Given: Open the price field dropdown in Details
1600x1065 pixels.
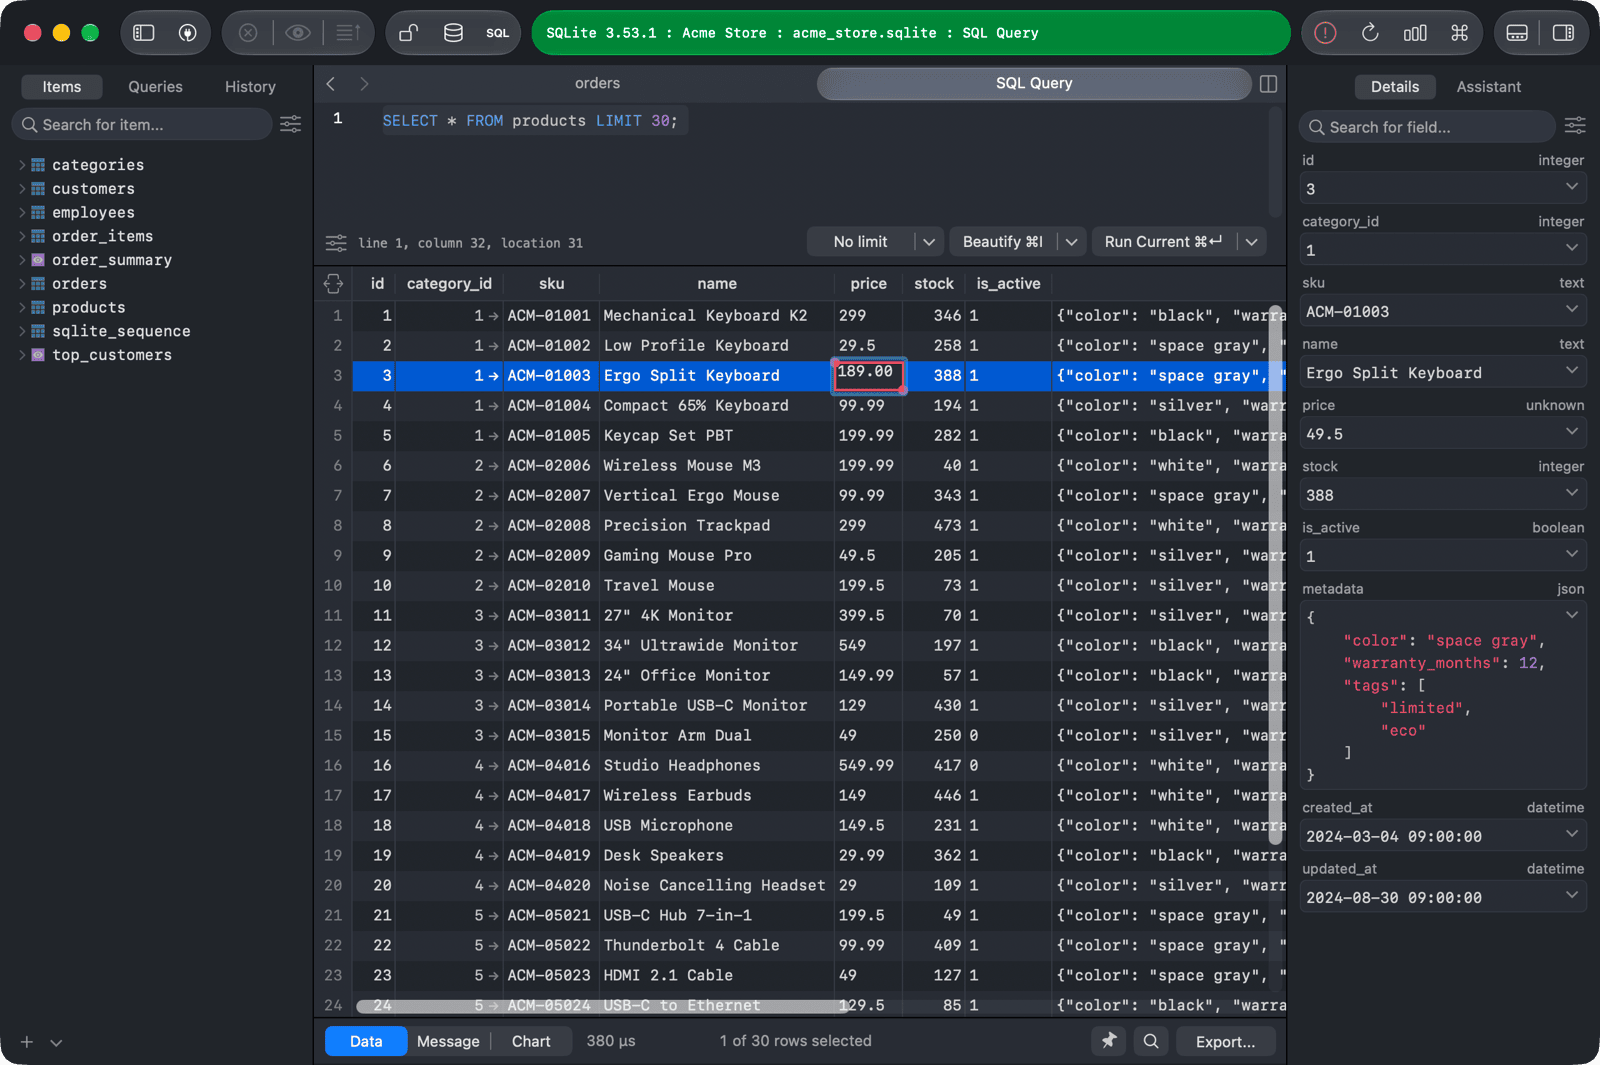Looking at the screenshot, I should pos(1572,433).
